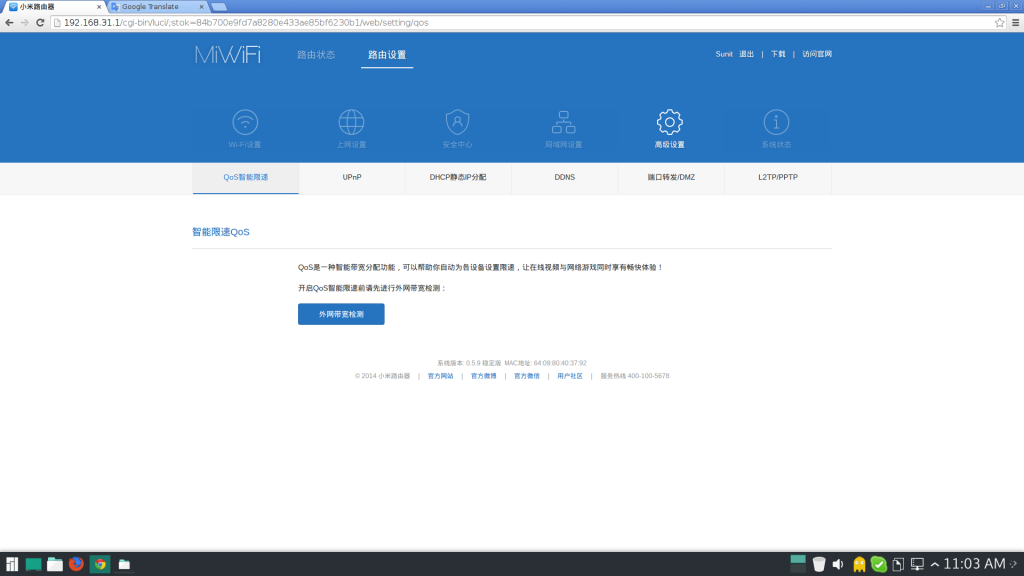Click the 外网带宽检测 button
1024x576 pixels.
click(341, 314)
